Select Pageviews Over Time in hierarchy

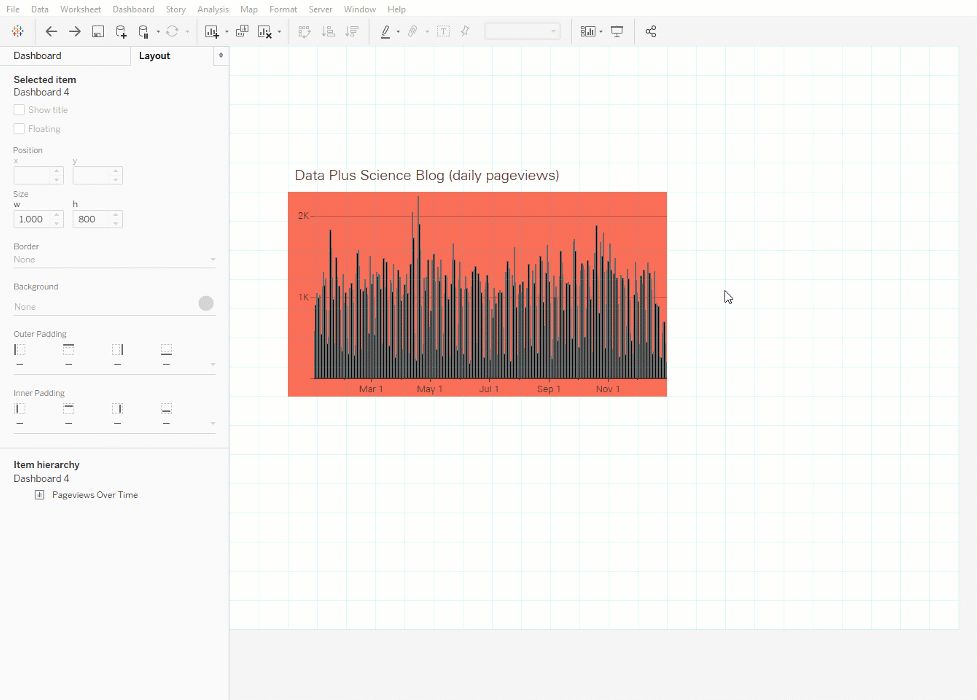coord(95,495)
